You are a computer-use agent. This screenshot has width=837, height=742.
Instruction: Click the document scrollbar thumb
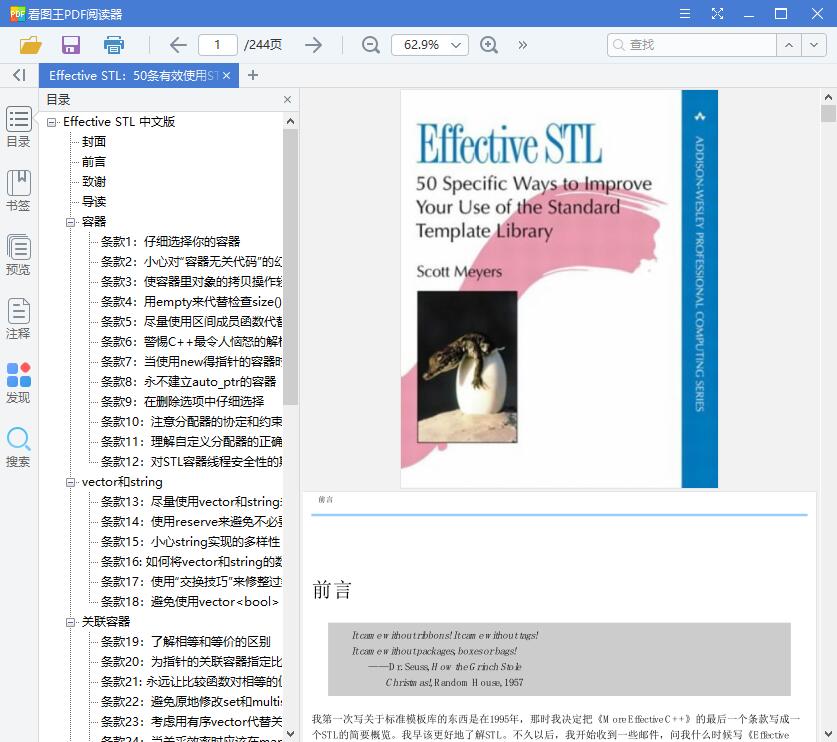[x=828, y=114]
